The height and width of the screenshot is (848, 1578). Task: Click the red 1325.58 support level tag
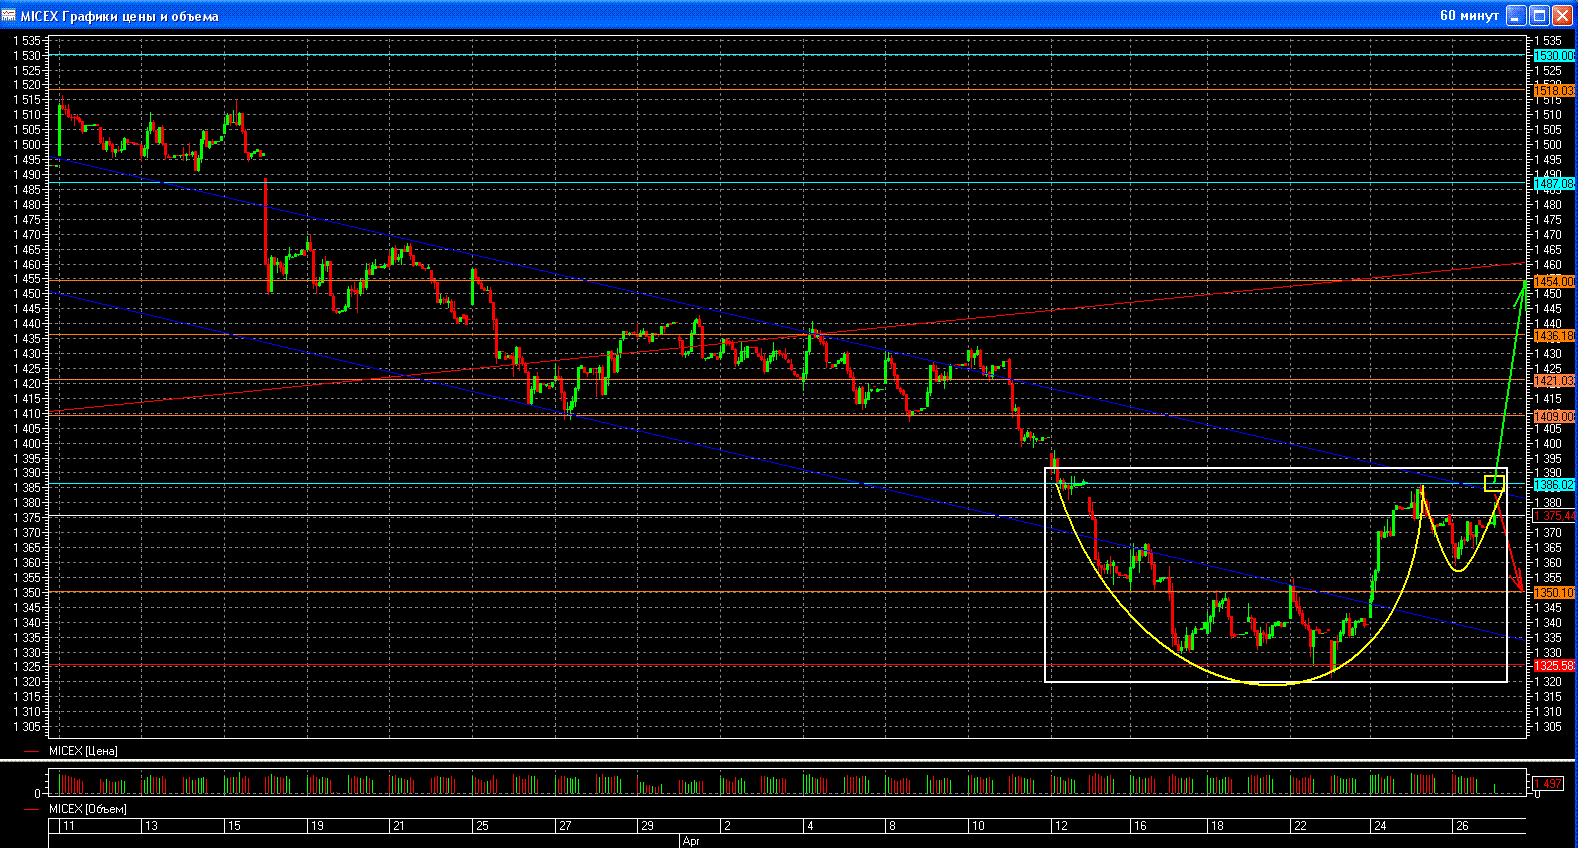(x=1553, y=666)
